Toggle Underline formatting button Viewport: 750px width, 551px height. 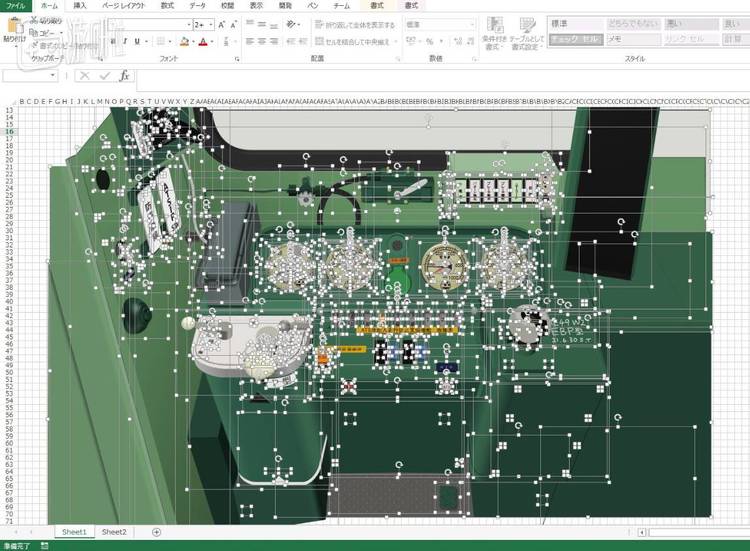[137, 42]
